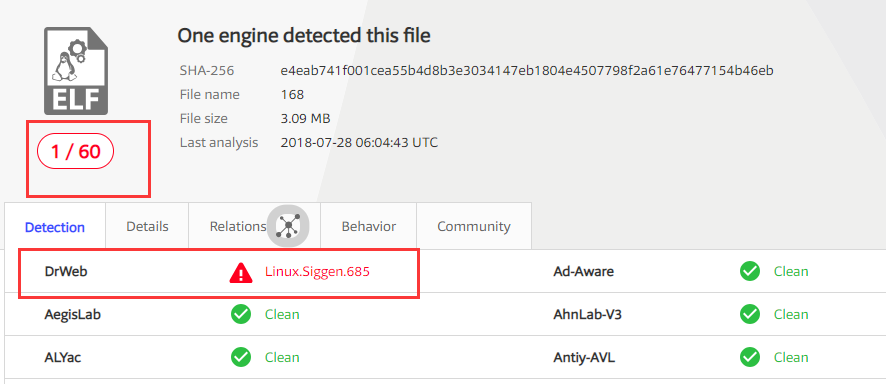Click the DrWeb engine name
The width and height of the screenshot is (886, 384).
tap(66, 272)
